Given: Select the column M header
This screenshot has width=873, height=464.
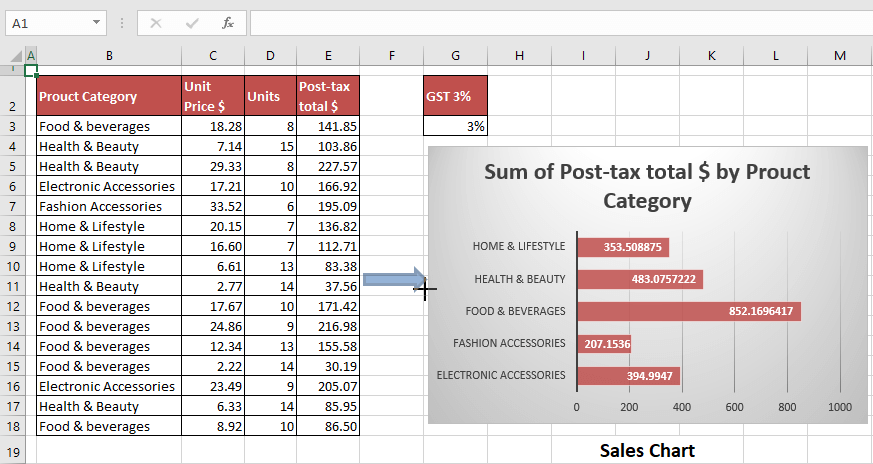Looking at the screenshot, I should tap(839, 55).
